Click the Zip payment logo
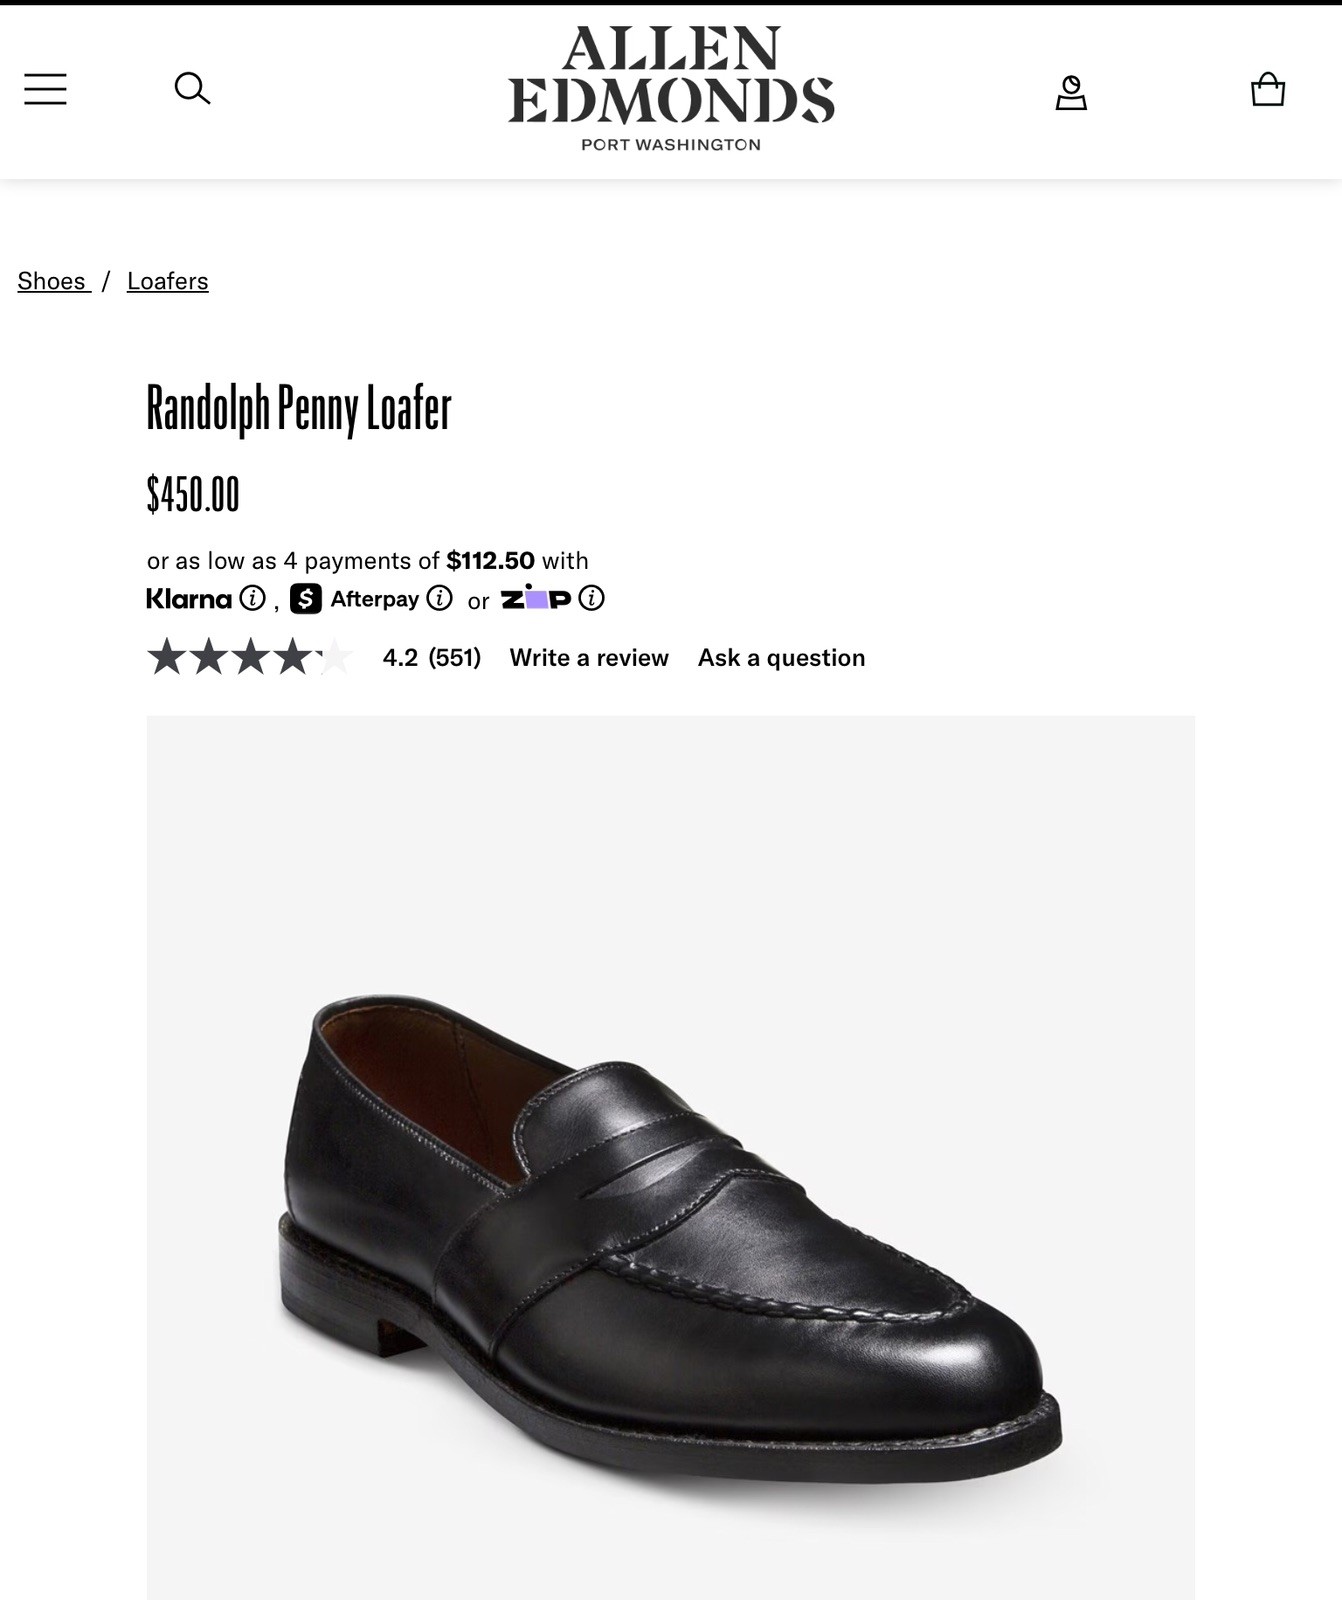 pos(536,598)
